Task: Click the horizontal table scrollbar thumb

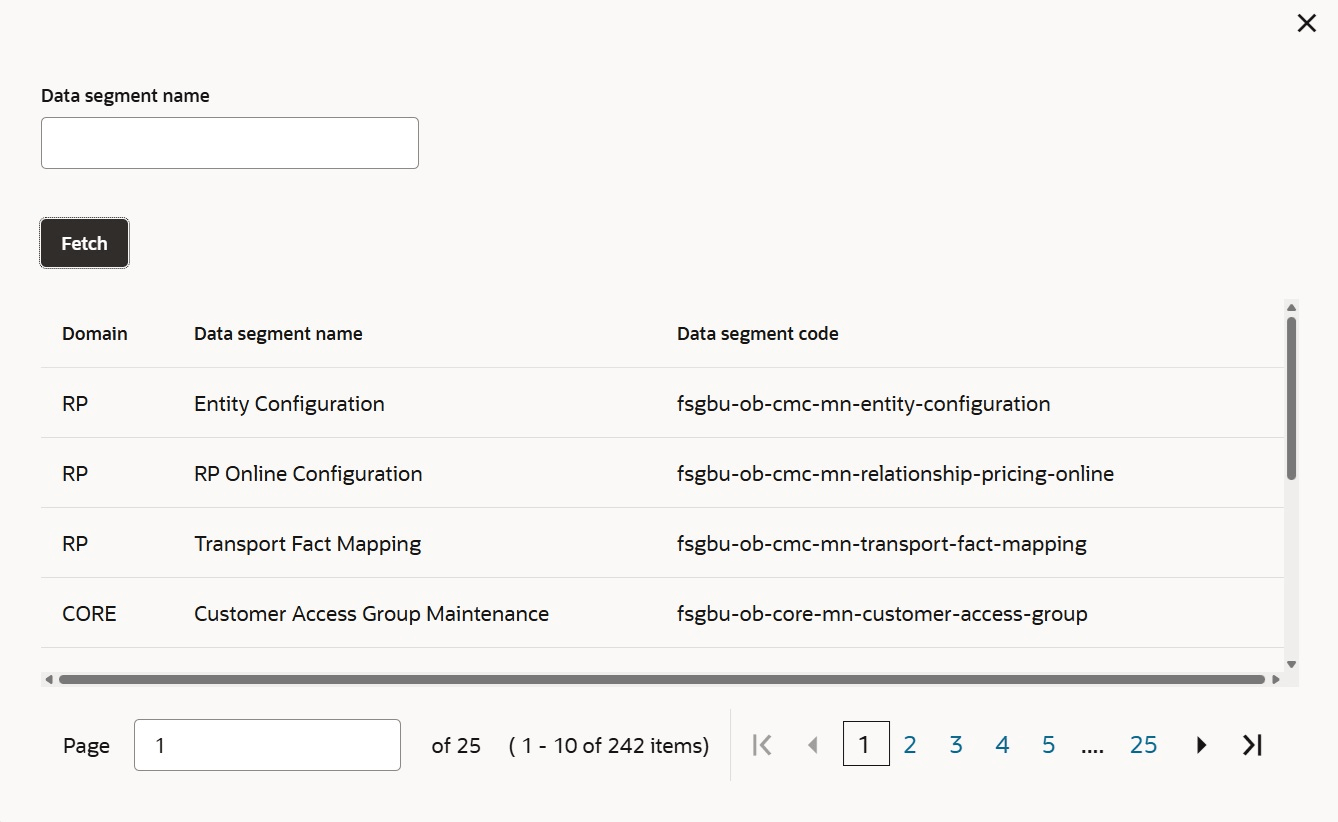Action: click(x=661, y=679)
